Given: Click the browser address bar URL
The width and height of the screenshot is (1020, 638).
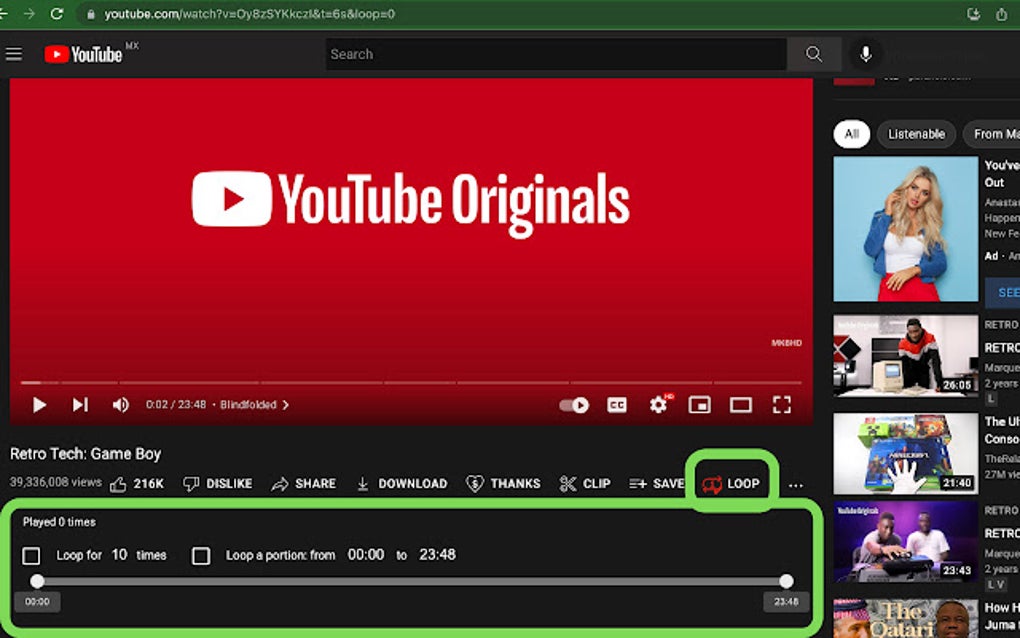Looking at the screenshot, I should click(250, 14).
